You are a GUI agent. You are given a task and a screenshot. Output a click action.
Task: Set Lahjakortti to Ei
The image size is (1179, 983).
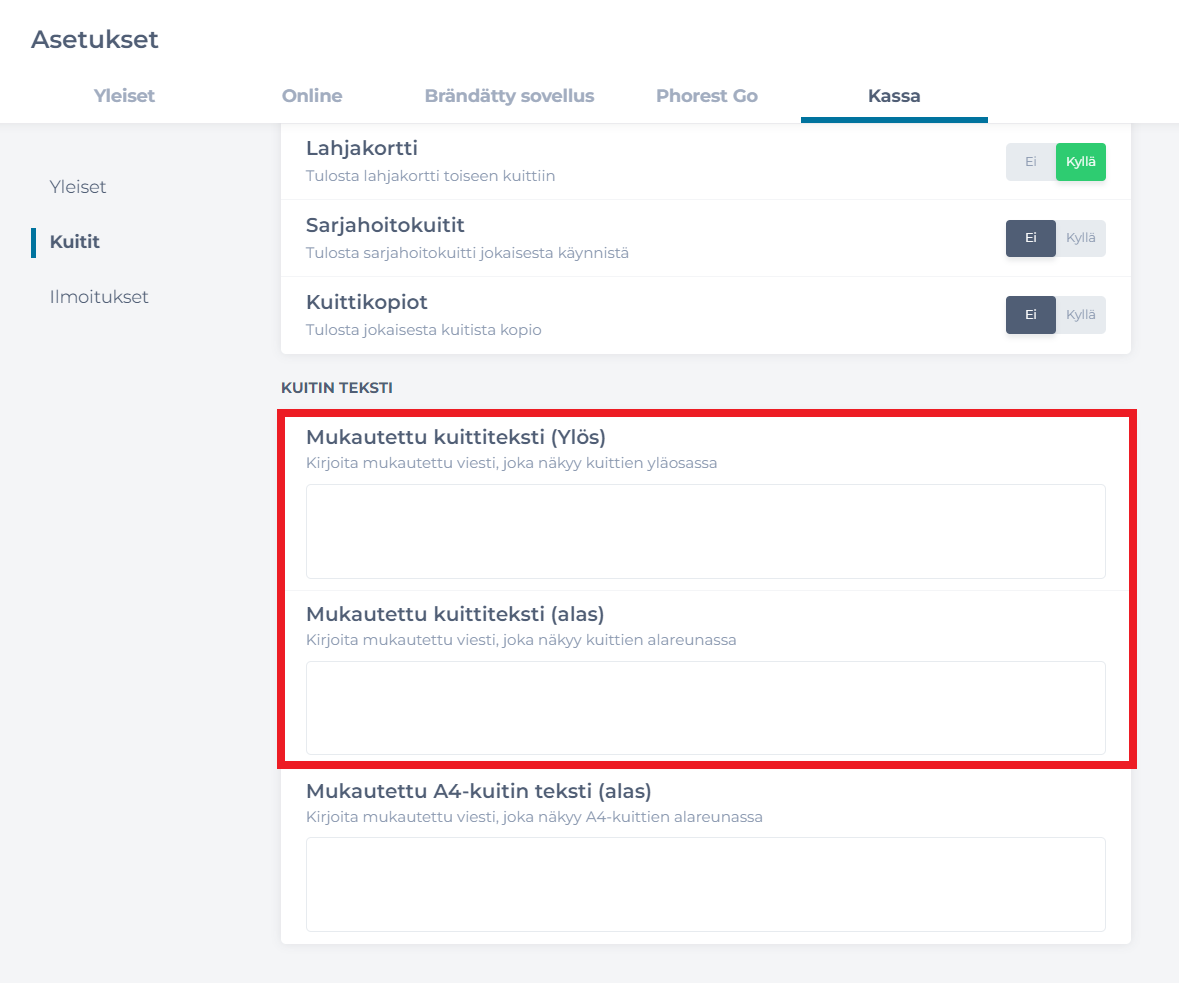[1030, 162]
